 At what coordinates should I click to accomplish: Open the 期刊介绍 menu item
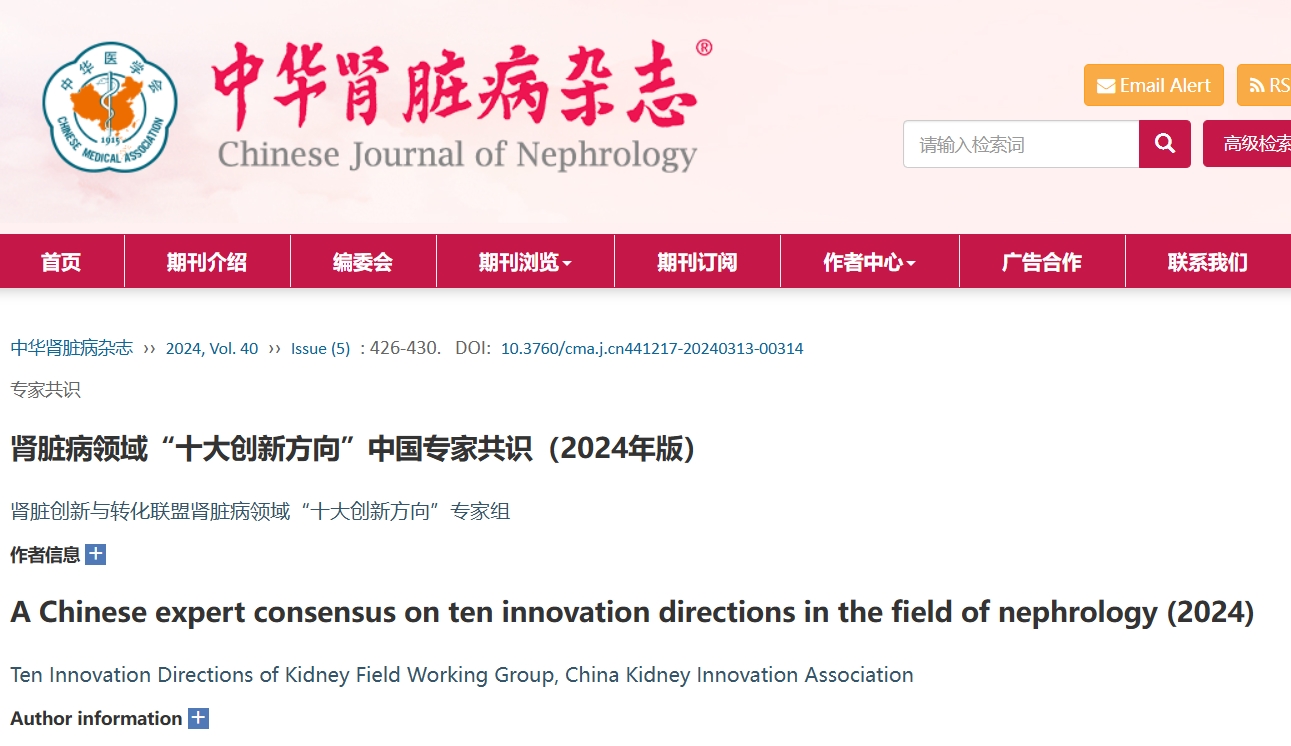207,262
